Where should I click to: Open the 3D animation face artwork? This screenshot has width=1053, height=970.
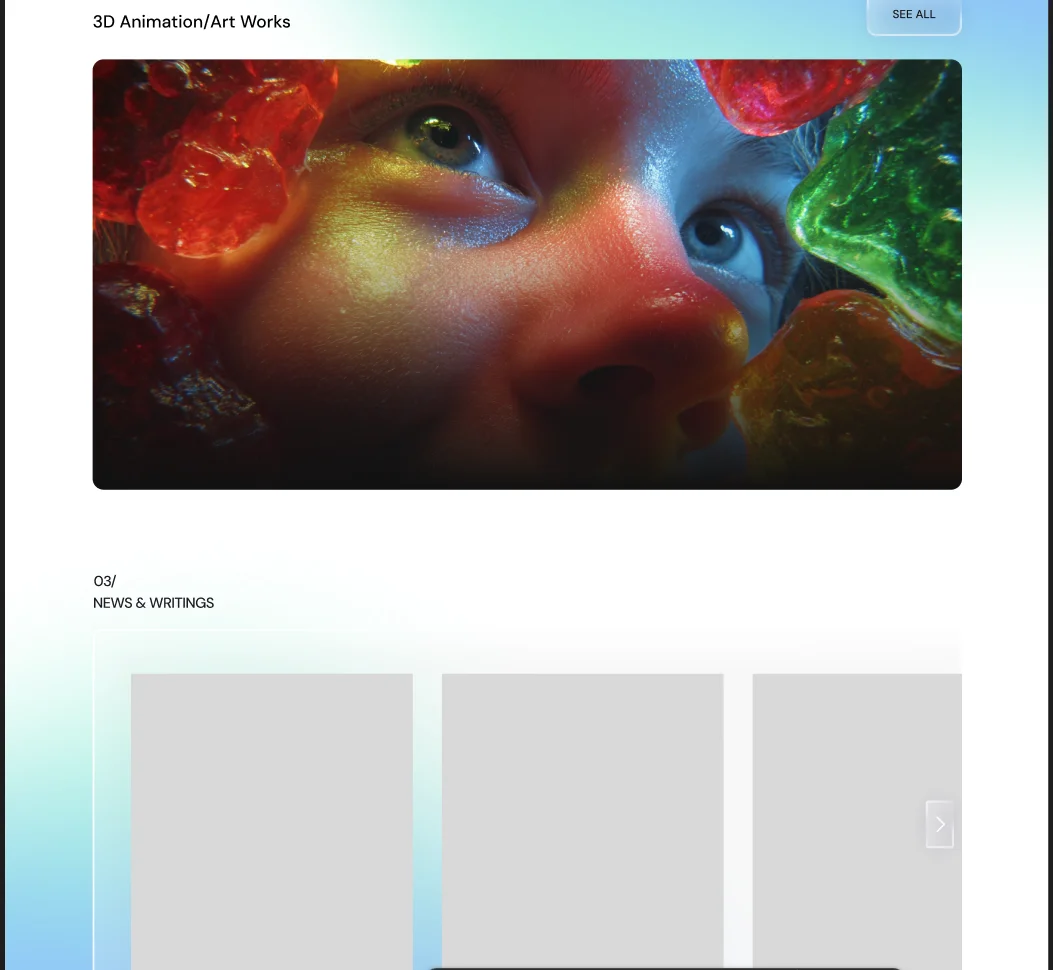tap(527, 274)
